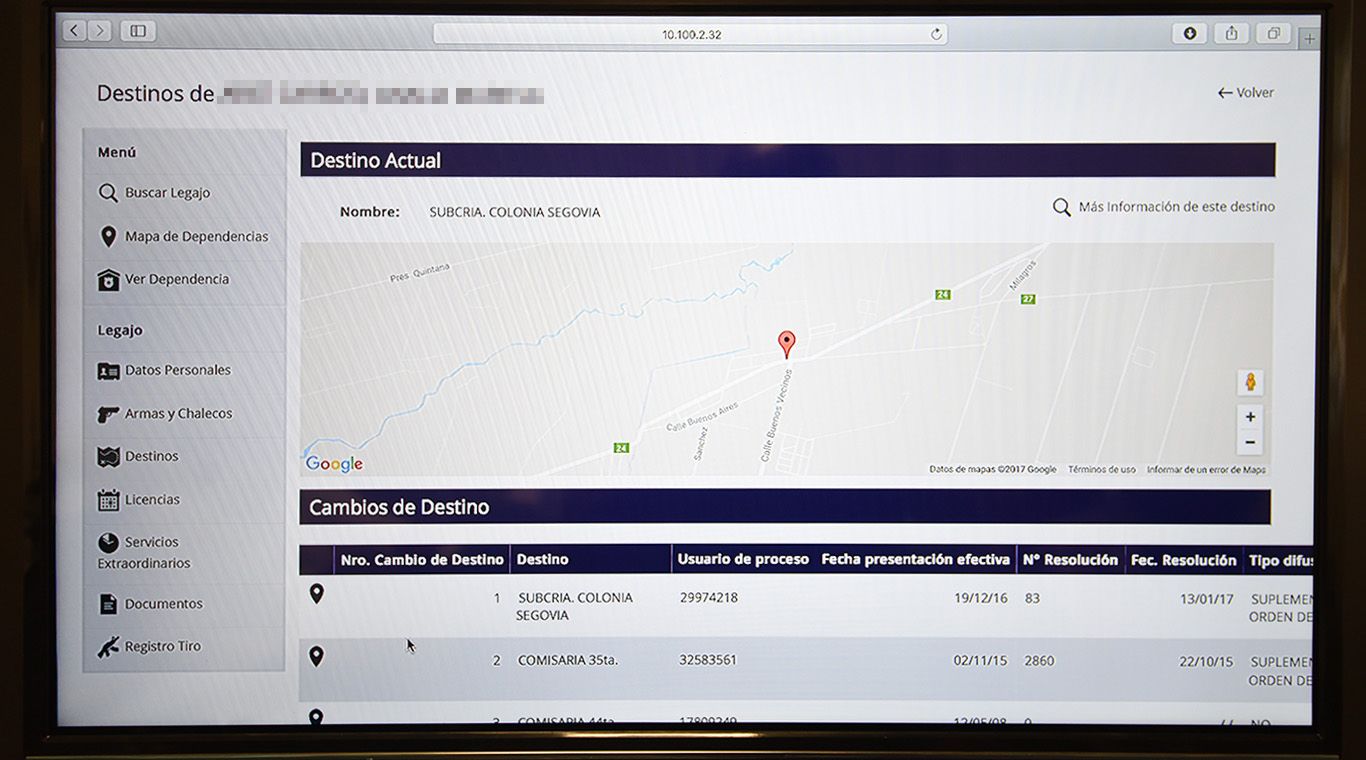
Task: Reload the page in the browser
Action: coord(936,34)
